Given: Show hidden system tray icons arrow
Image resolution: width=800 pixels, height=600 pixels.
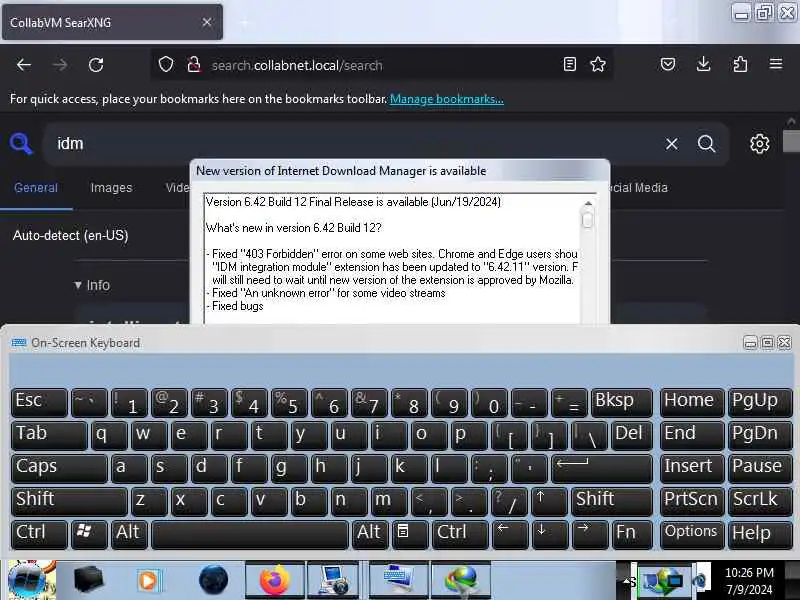Looking at the screenshot, I should 627,581.
